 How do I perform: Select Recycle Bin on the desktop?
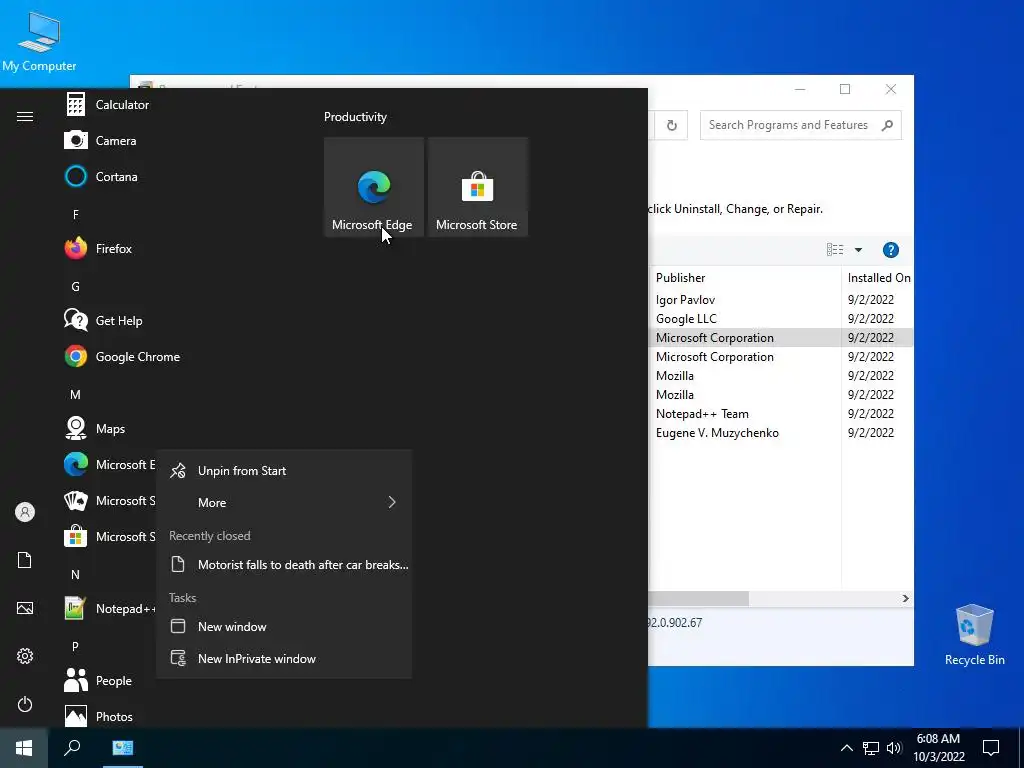point(974,635)
